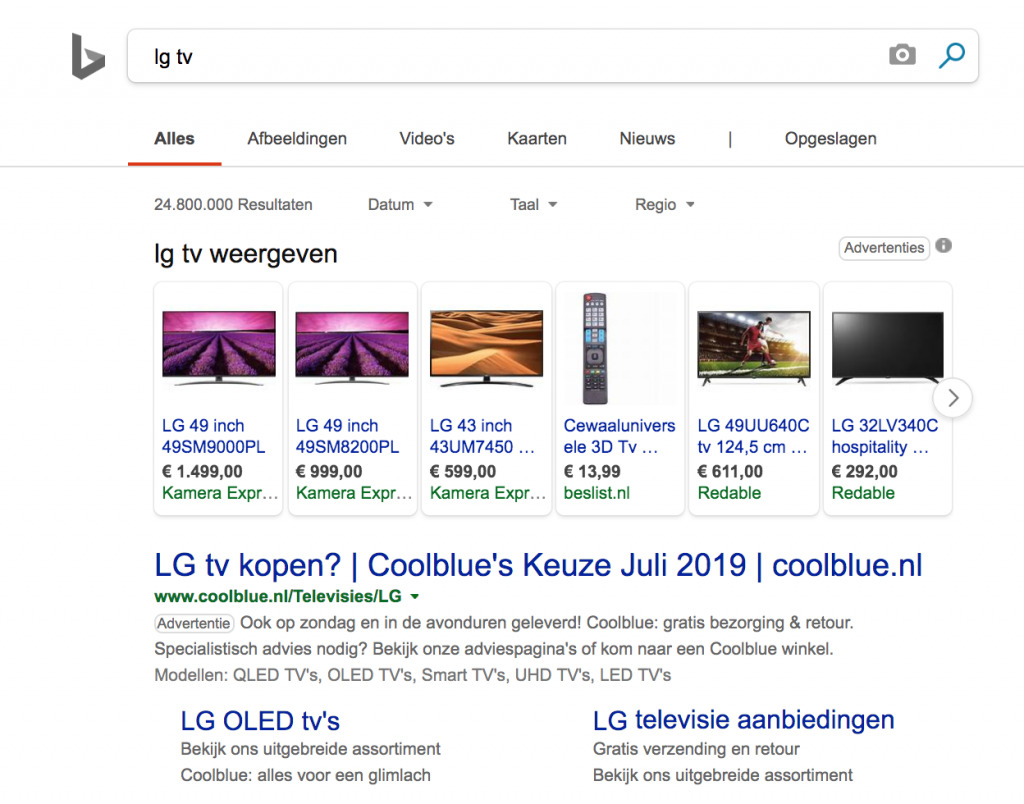This screenshot has height=804, width=1024.
Task: Click the LG 32LV340C hospitality TV image
Action: coord(887,348)
